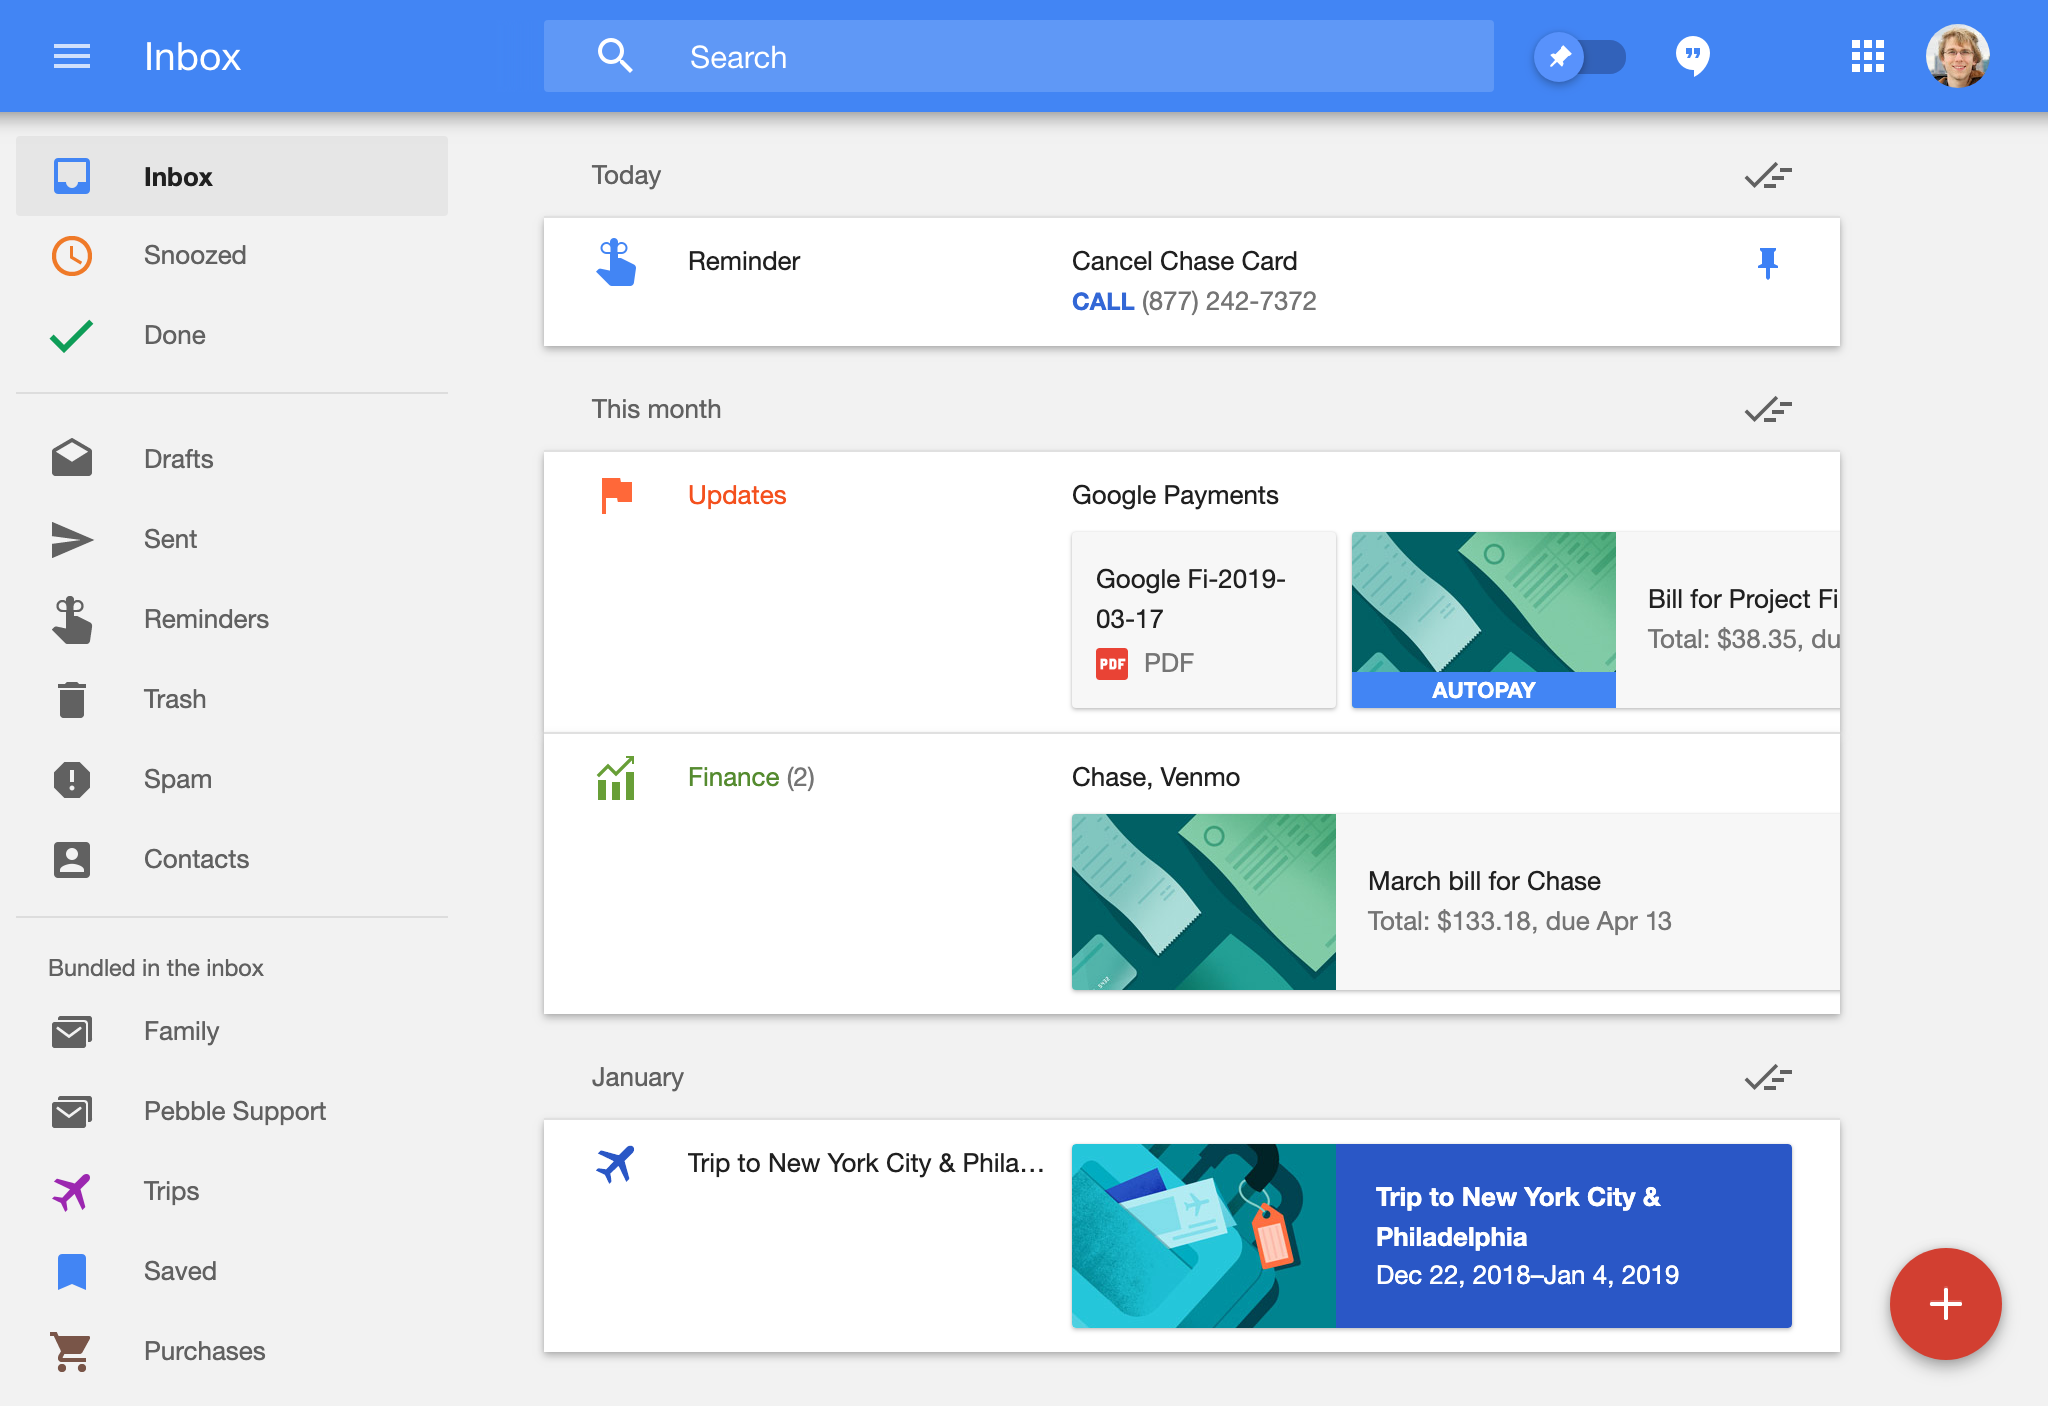
Task: Click the Reminders icon in sidebar
Action: coord(73,620)
